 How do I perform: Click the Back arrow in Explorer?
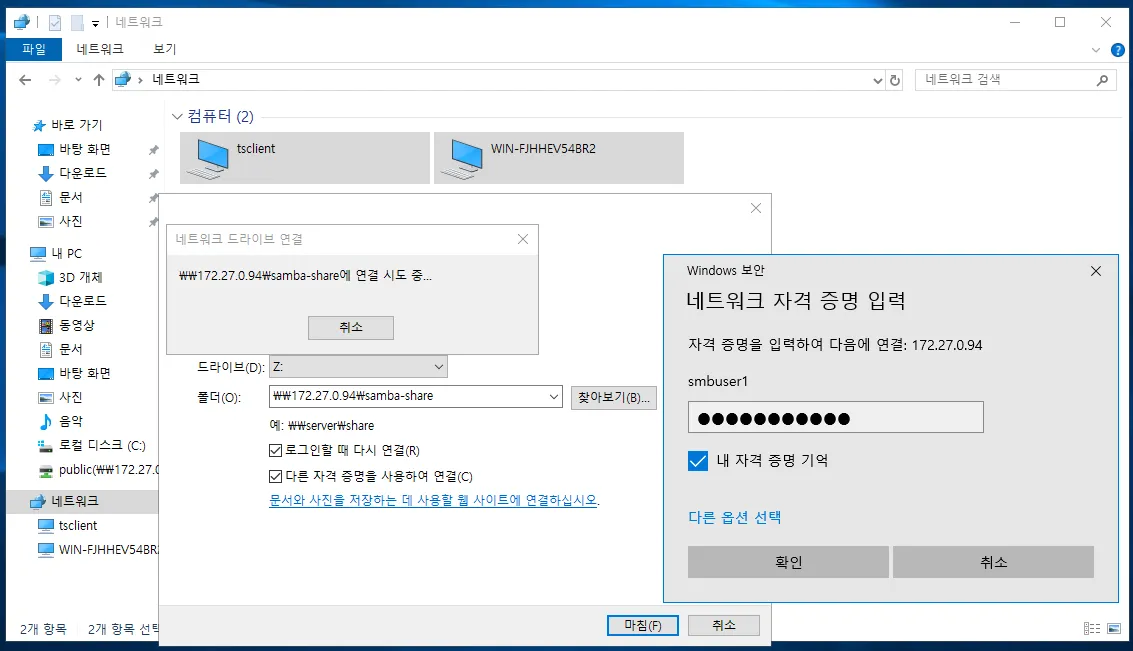(x=25, y=80)
